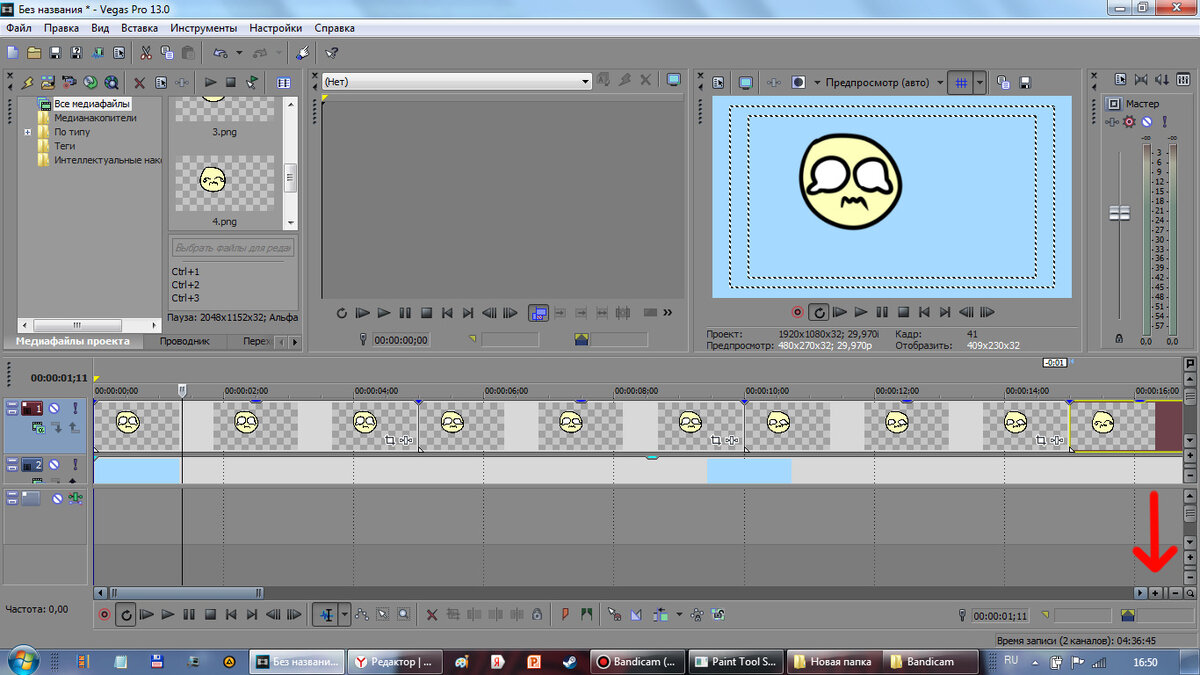Solo video track 1 with the exclamation icon

(73, 408)
